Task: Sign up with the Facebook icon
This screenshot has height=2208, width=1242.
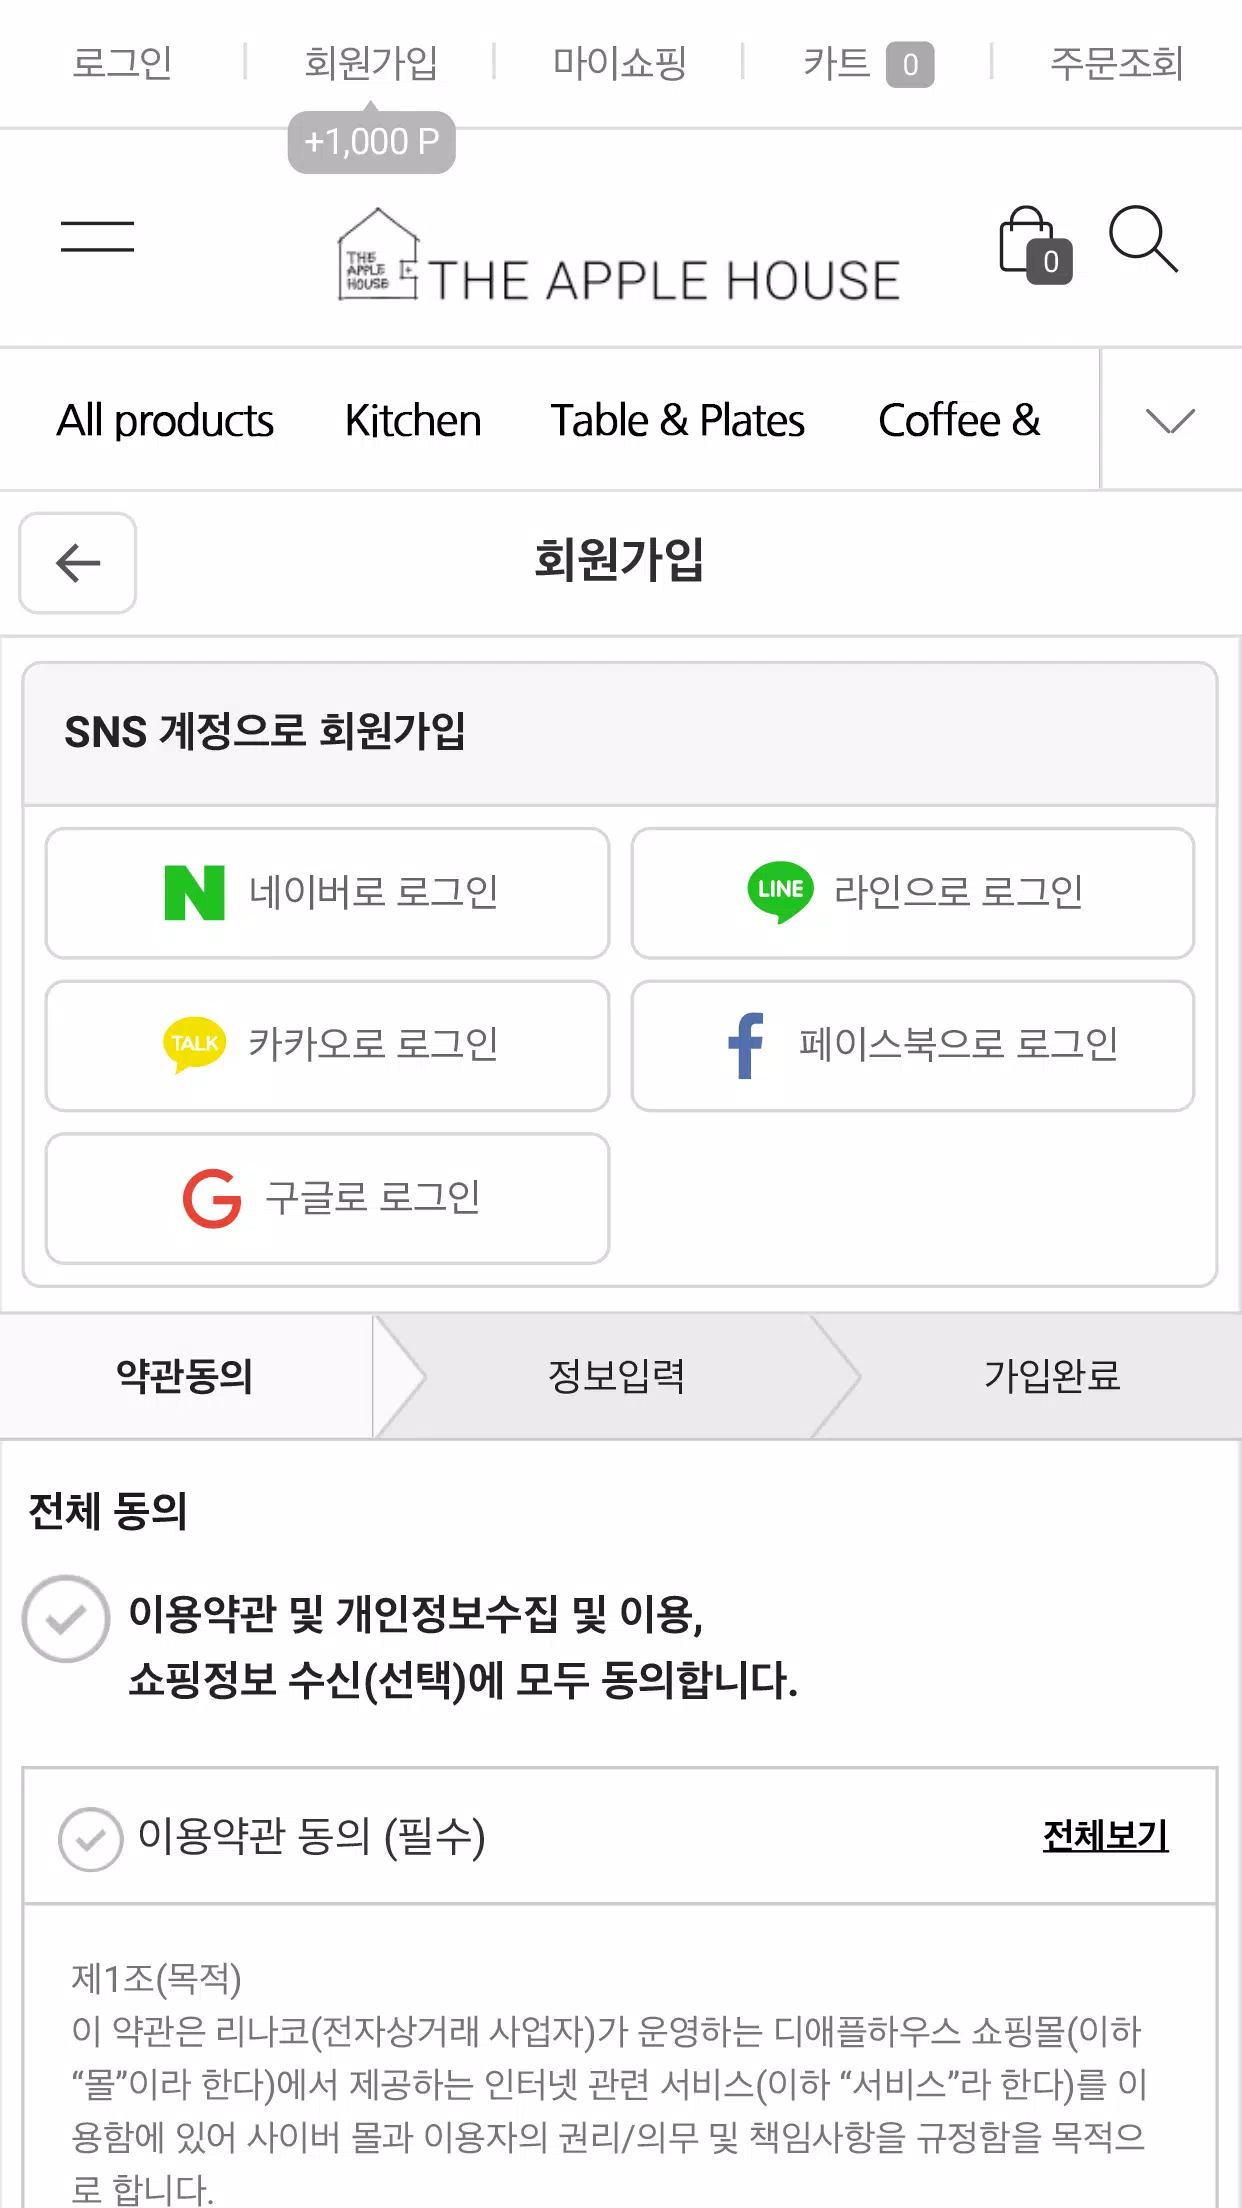Action: [746, 1045]
